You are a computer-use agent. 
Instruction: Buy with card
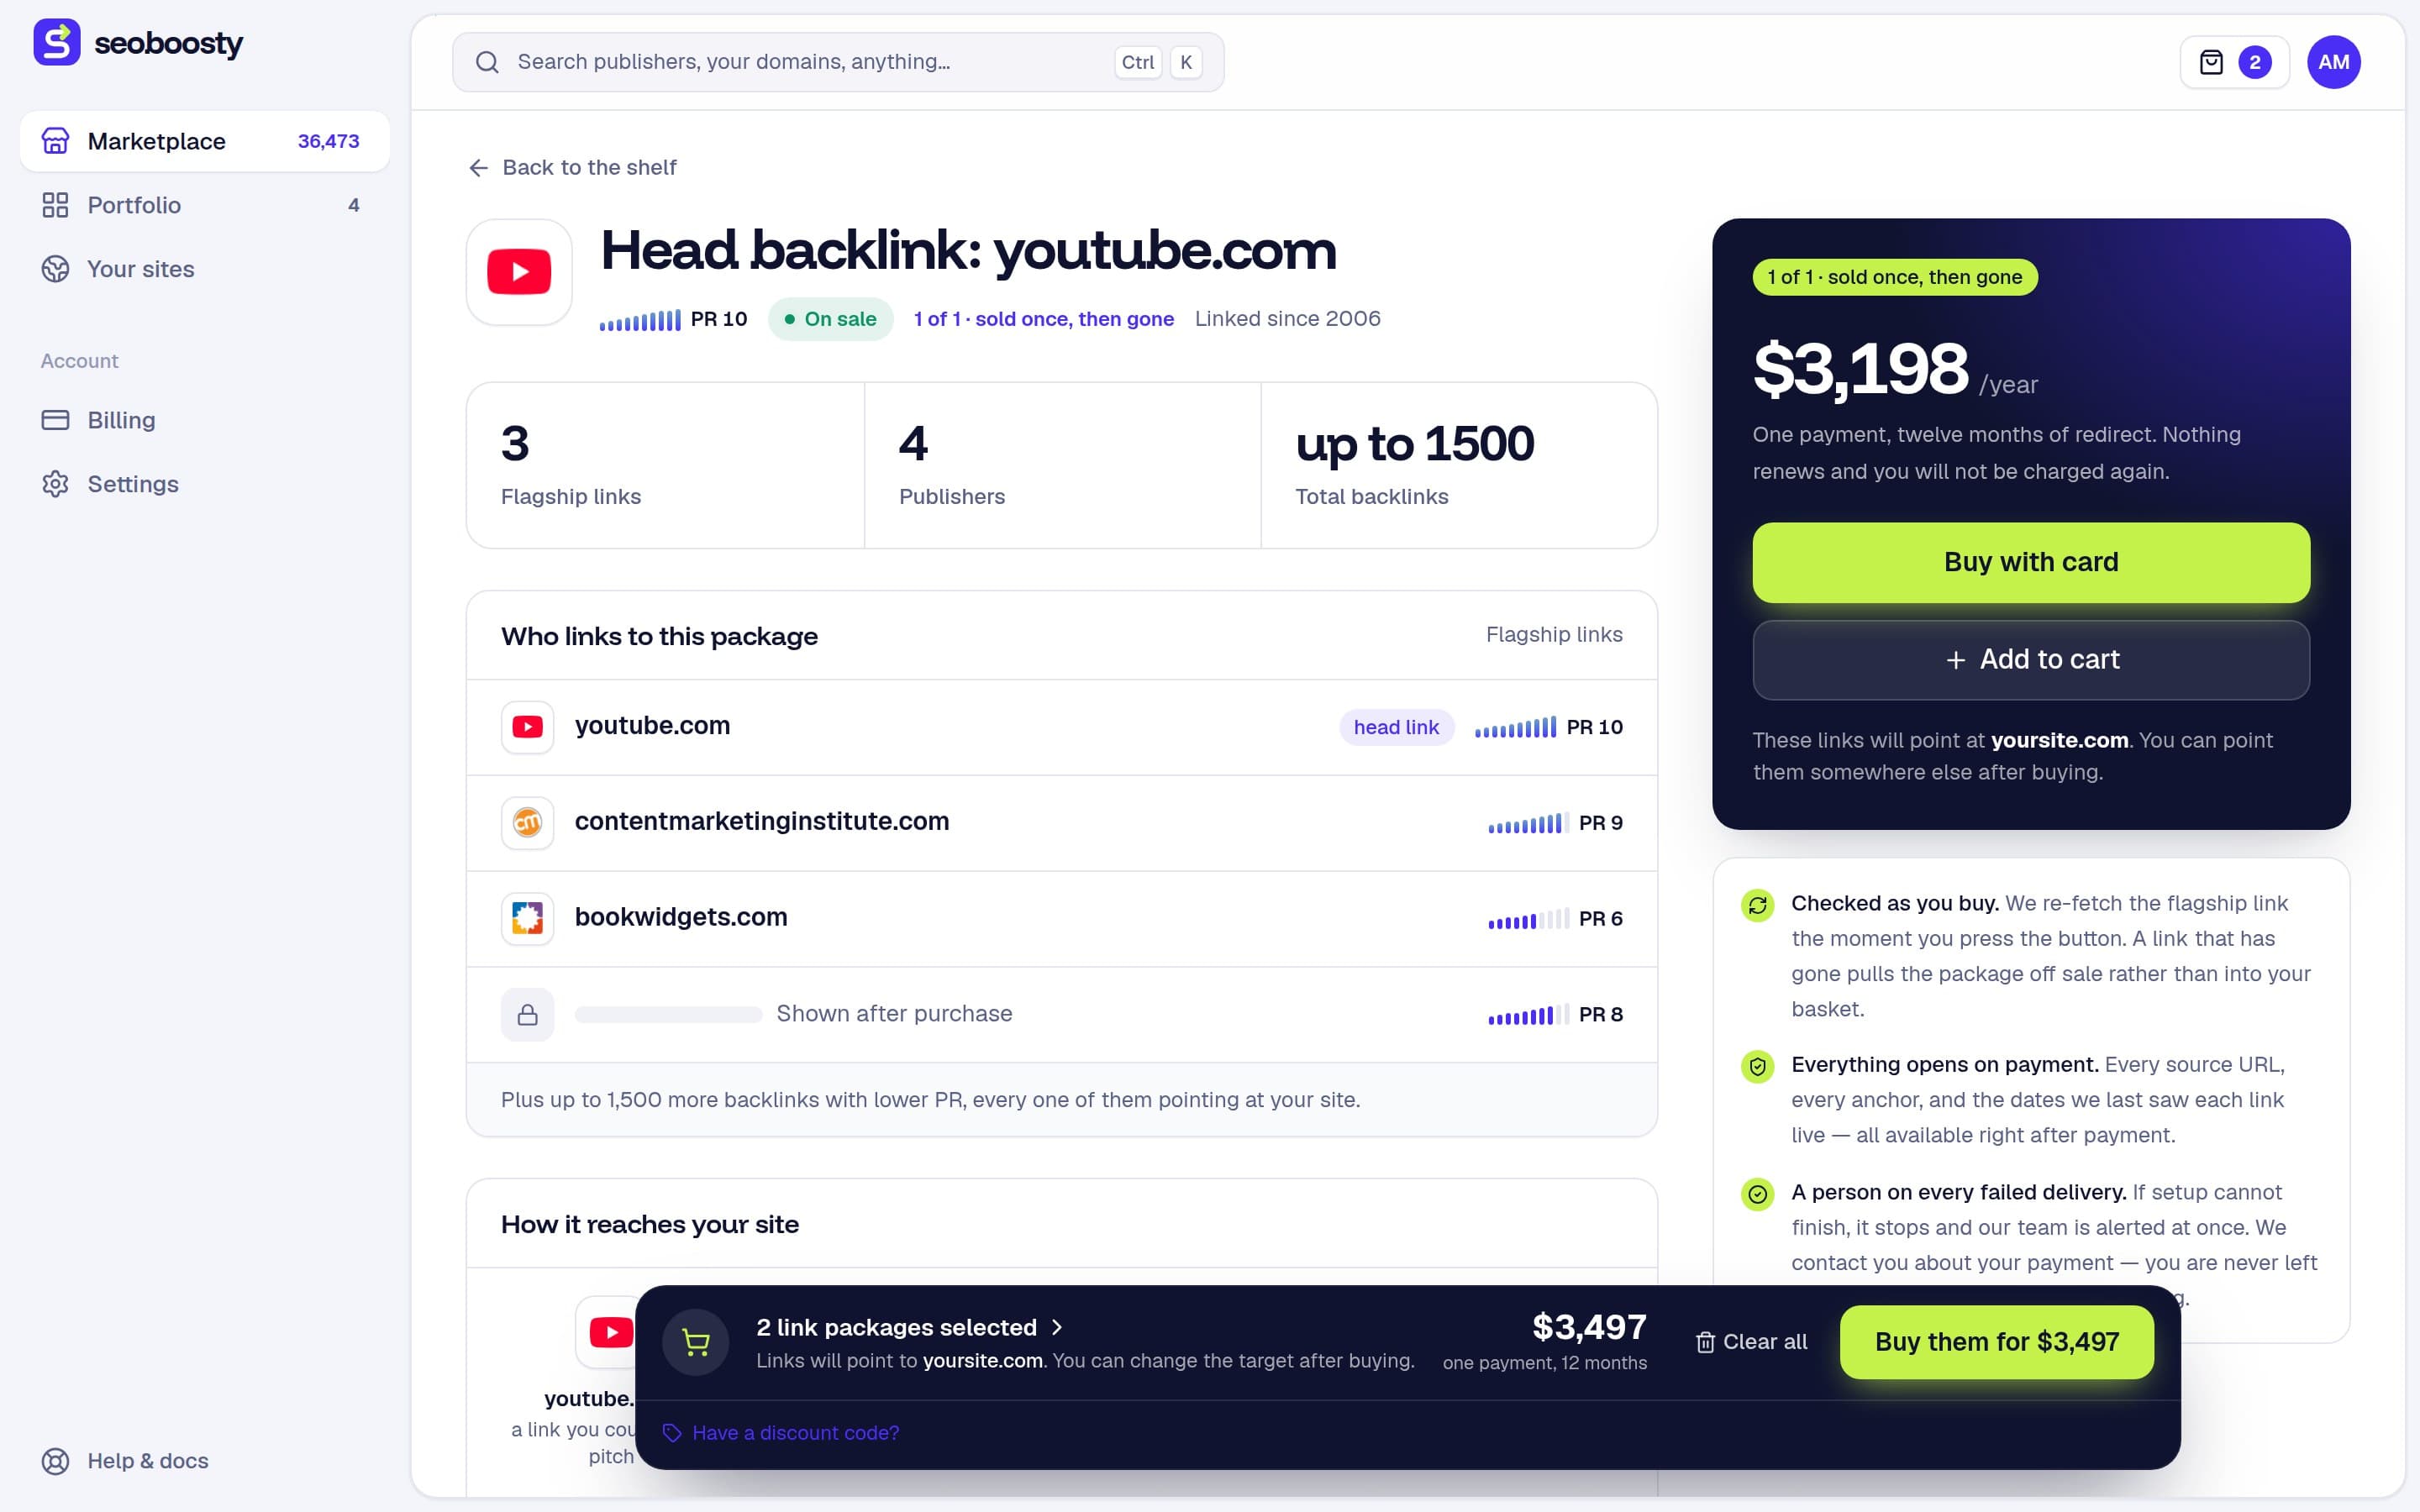tap(2031, 562)
